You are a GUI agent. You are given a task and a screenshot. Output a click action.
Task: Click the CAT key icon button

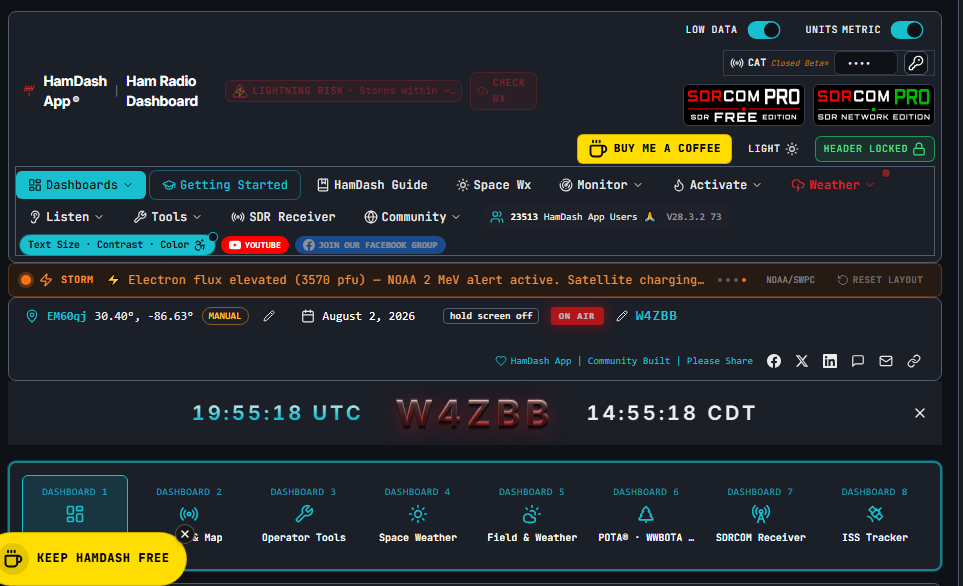pos(916,63)
